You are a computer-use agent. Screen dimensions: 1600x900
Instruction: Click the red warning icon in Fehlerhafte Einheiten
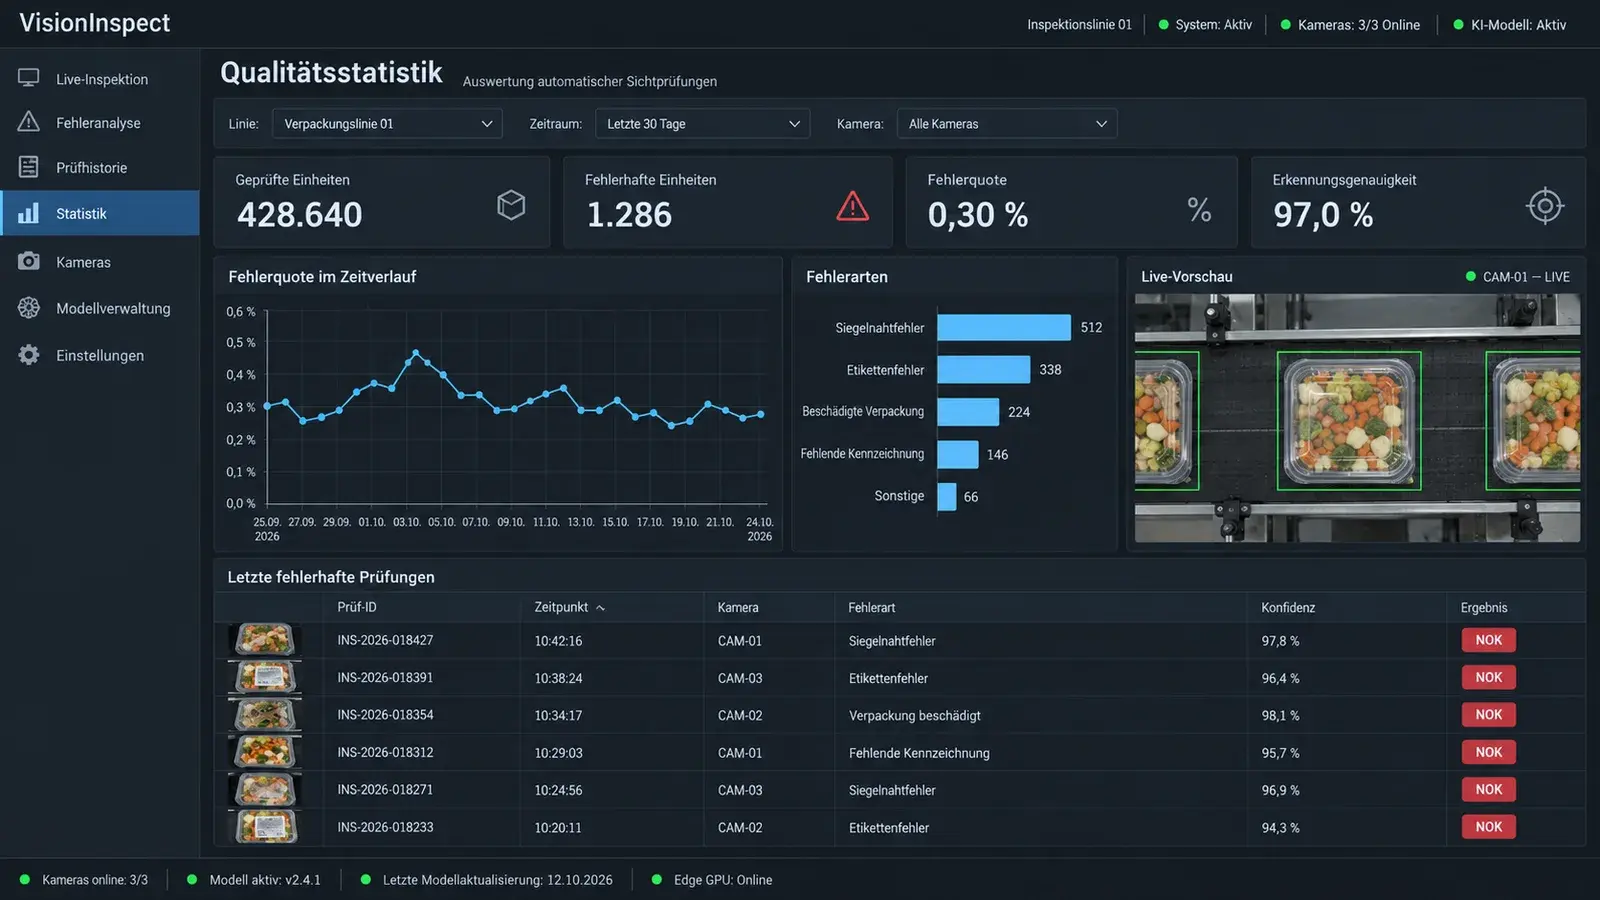(x=852, y=206)
